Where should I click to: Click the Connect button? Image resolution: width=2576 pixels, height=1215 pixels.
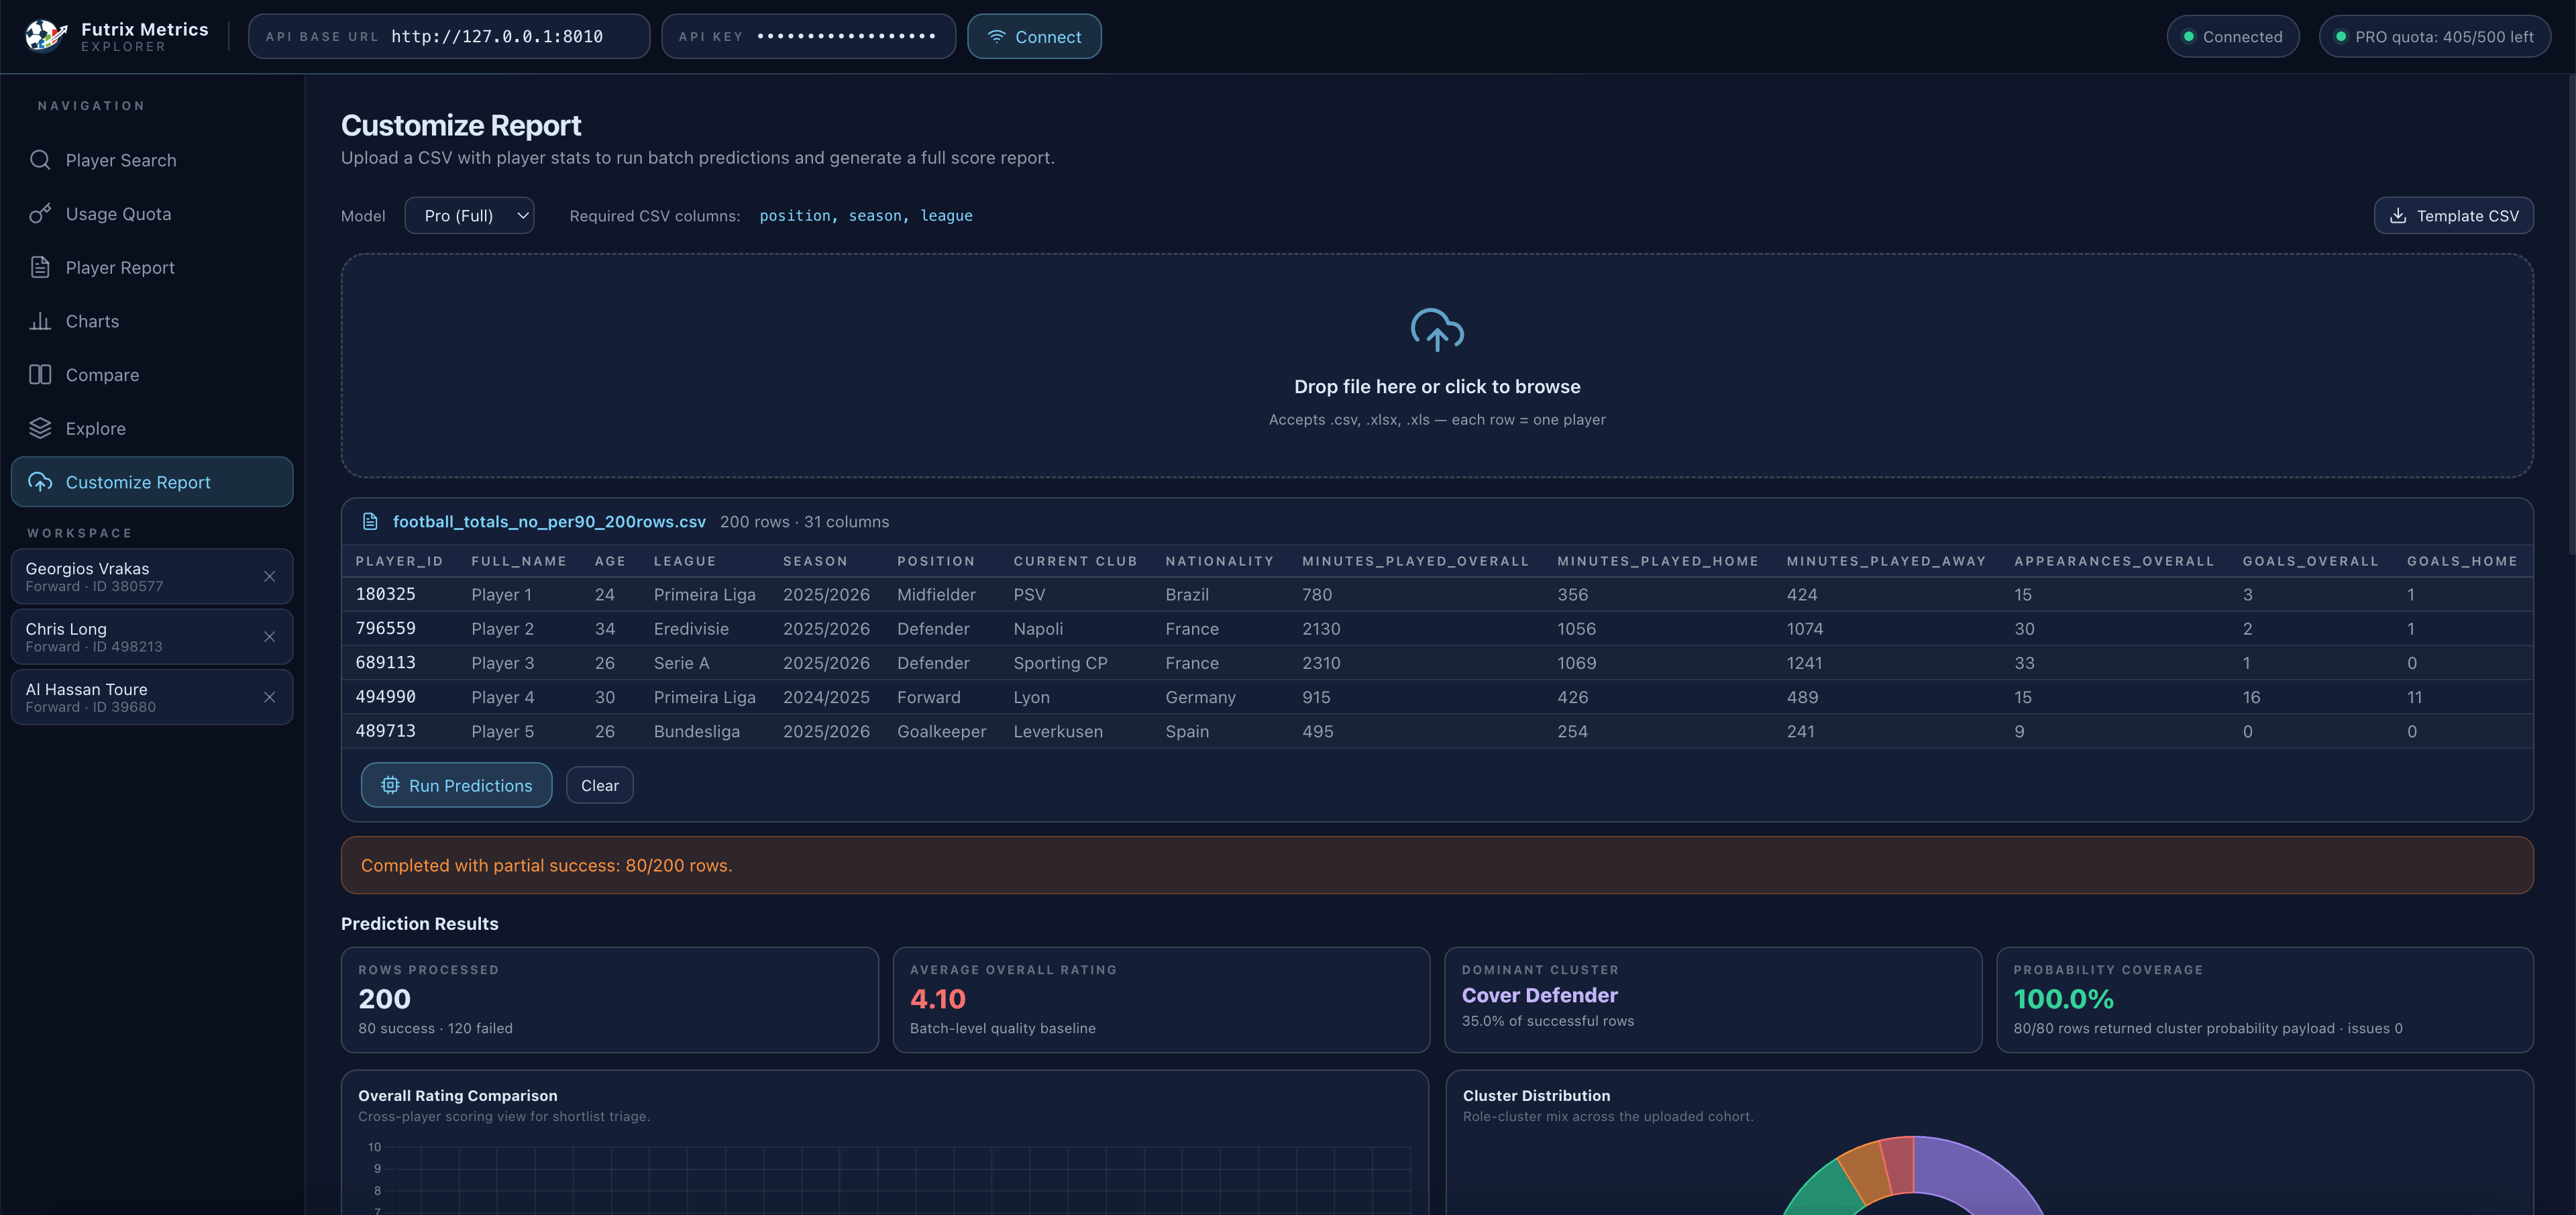[1034, 36]
